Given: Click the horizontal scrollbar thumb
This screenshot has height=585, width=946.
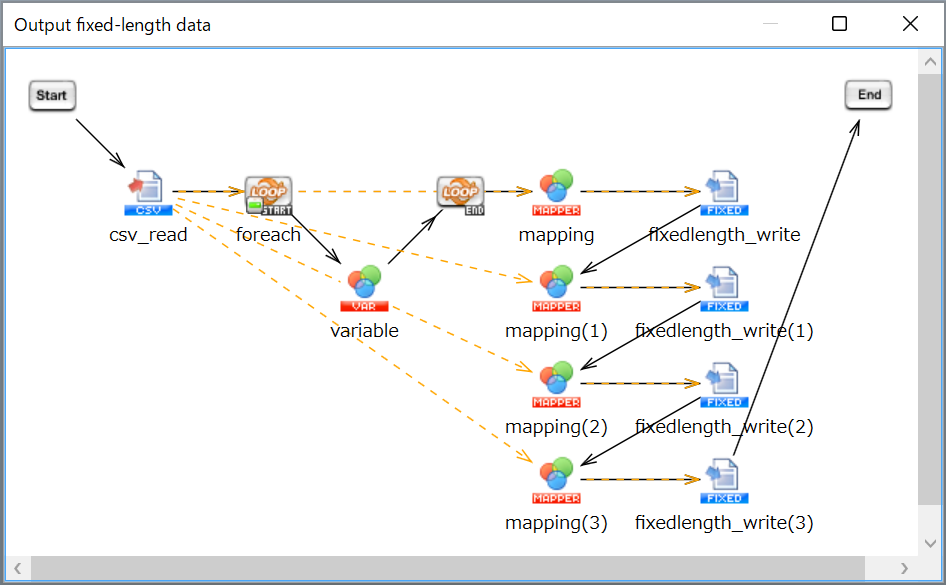Looking at the screenshot, I should coord(448,568).
